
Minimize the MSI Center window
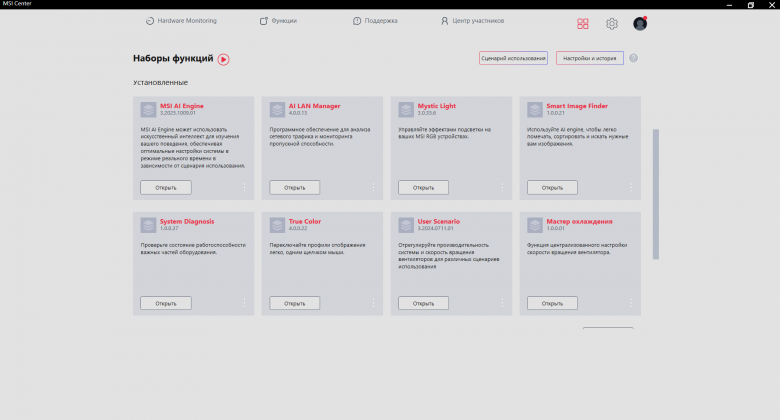(x=729, y=4)
